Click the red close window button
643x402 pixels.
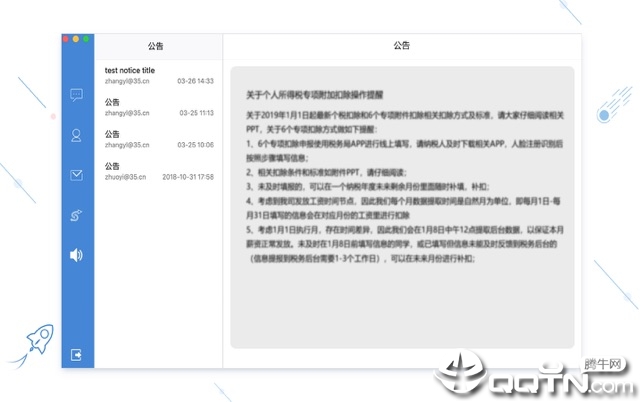(66, 39)
